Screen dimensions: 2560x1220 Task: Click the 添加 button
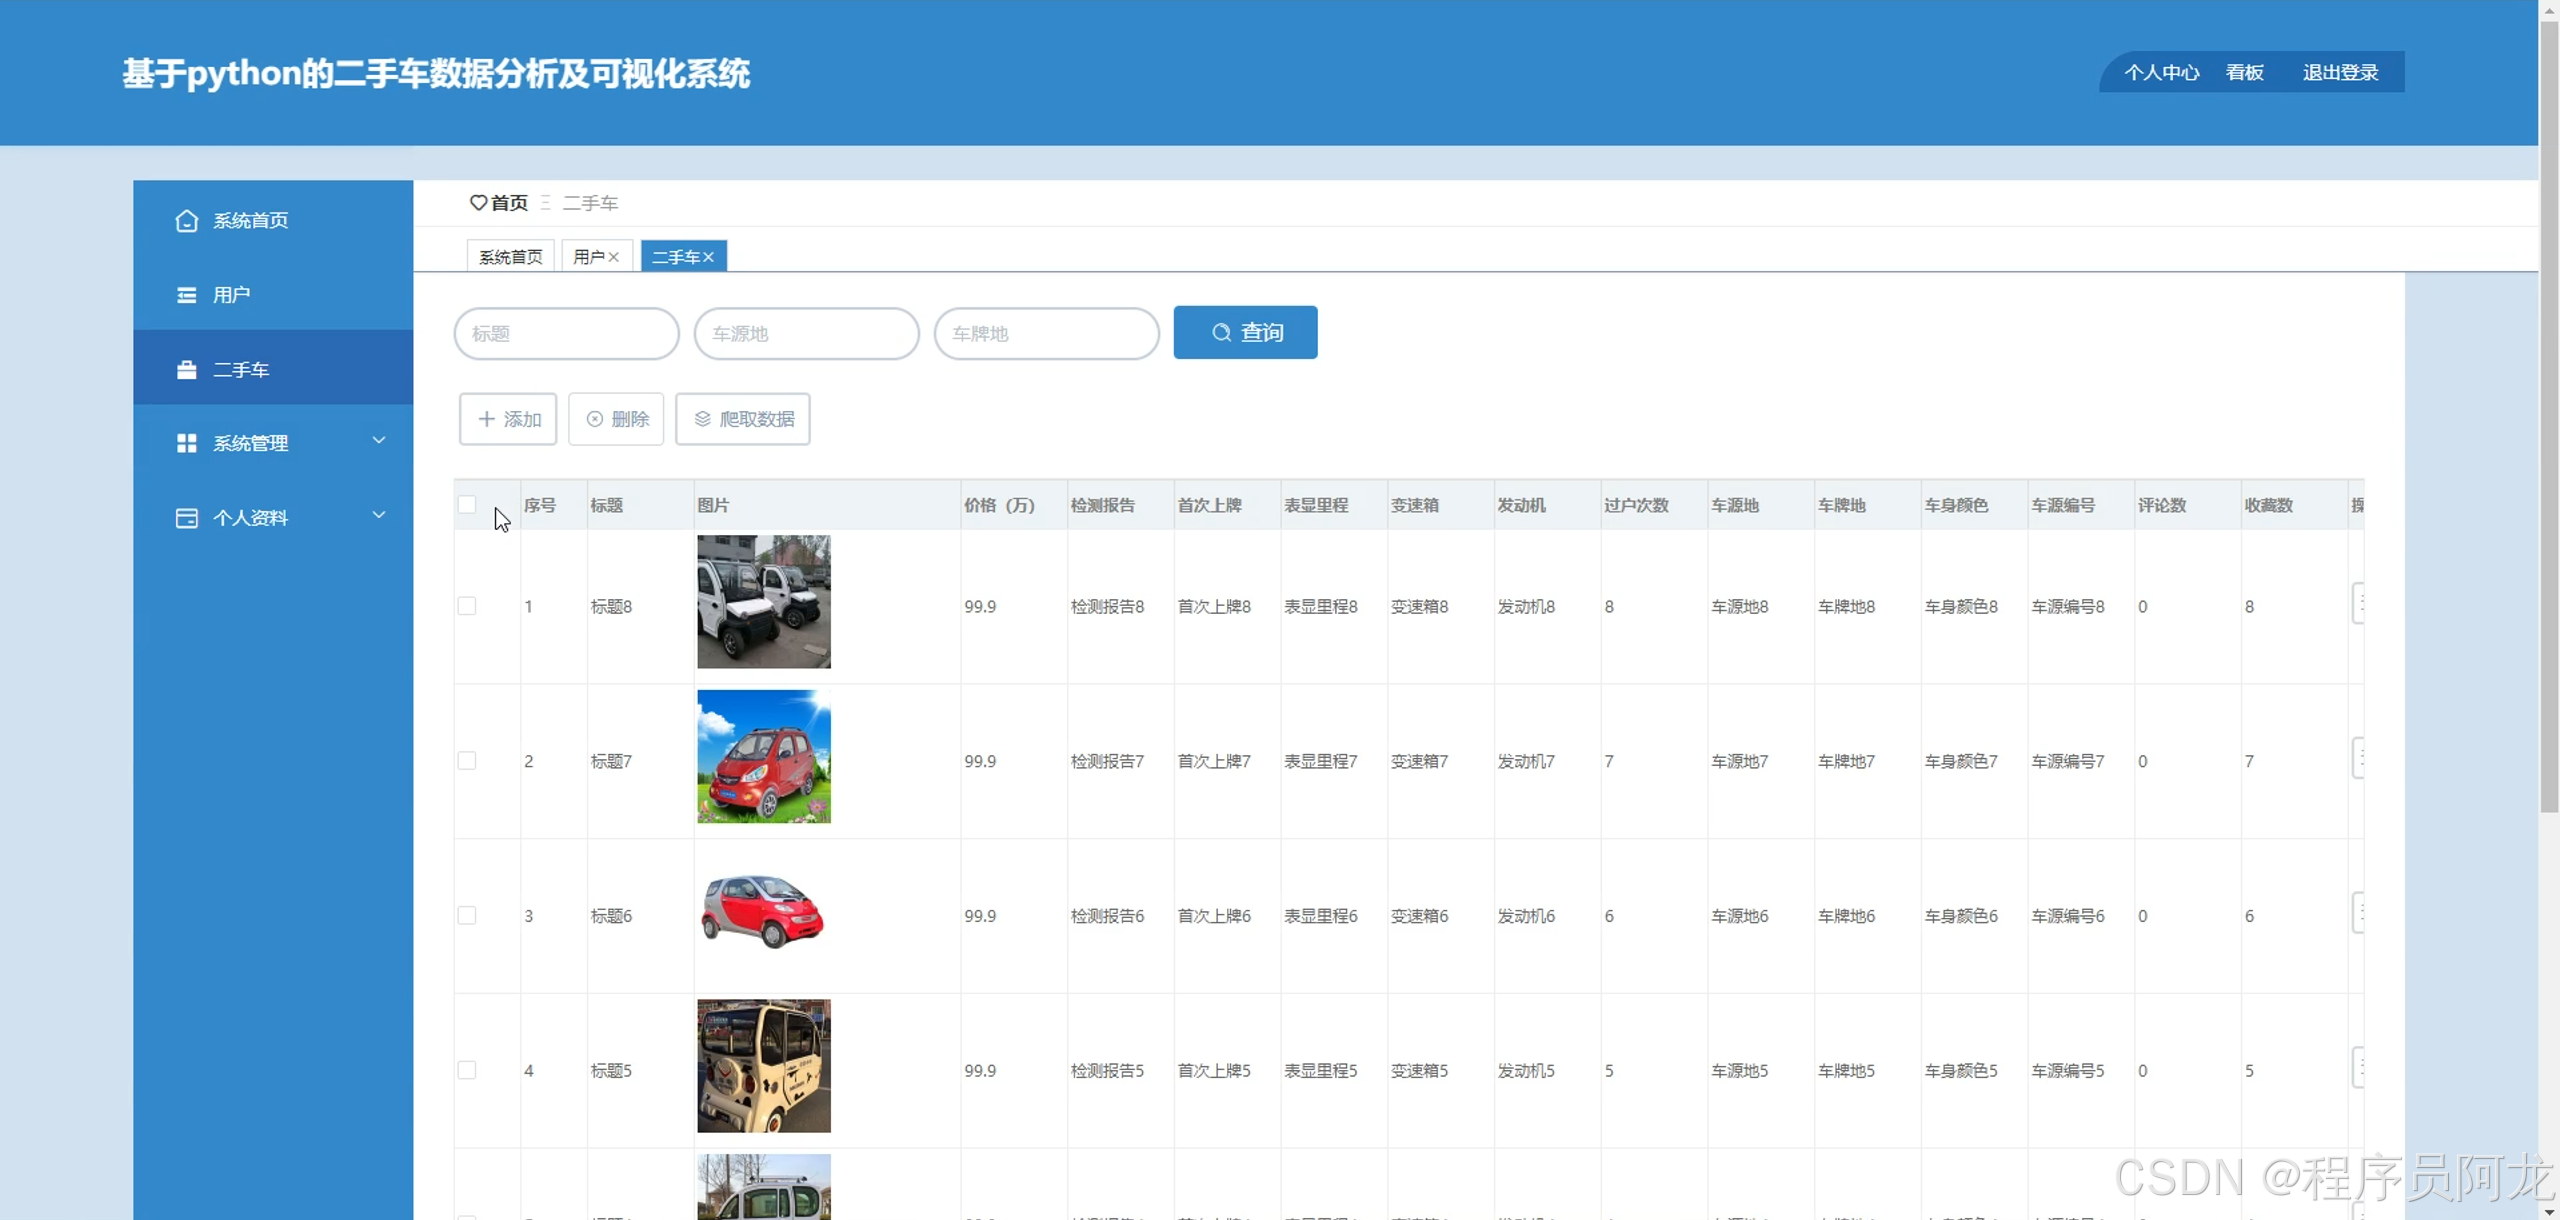pos(508,419)
